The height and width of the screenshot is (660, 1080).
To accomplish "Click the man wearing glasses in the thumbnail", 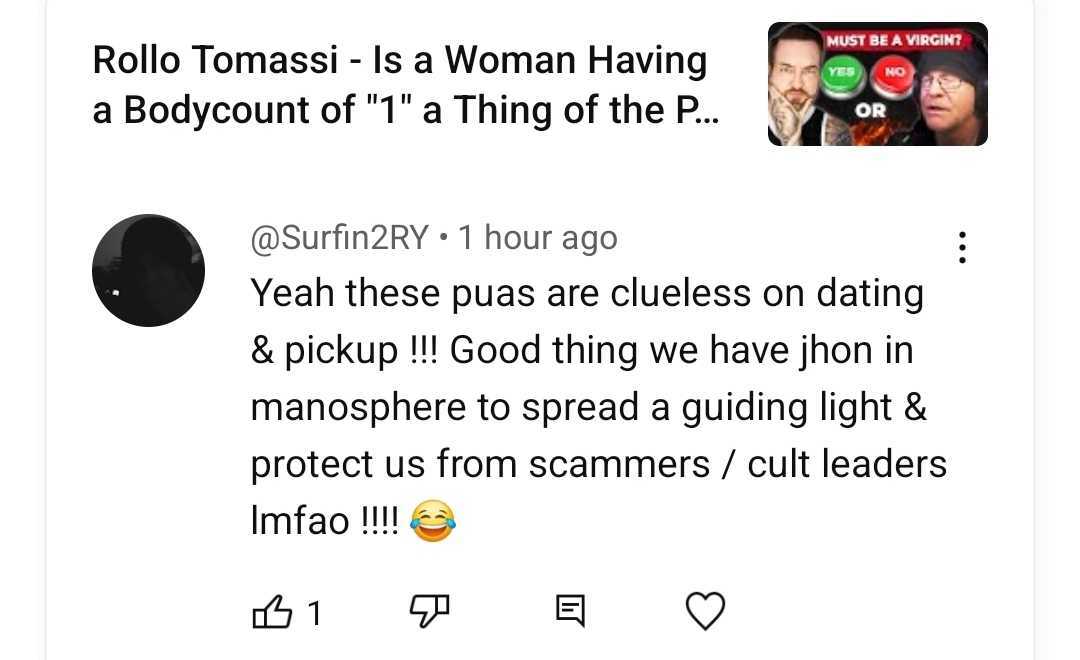I will coord(951,96).
